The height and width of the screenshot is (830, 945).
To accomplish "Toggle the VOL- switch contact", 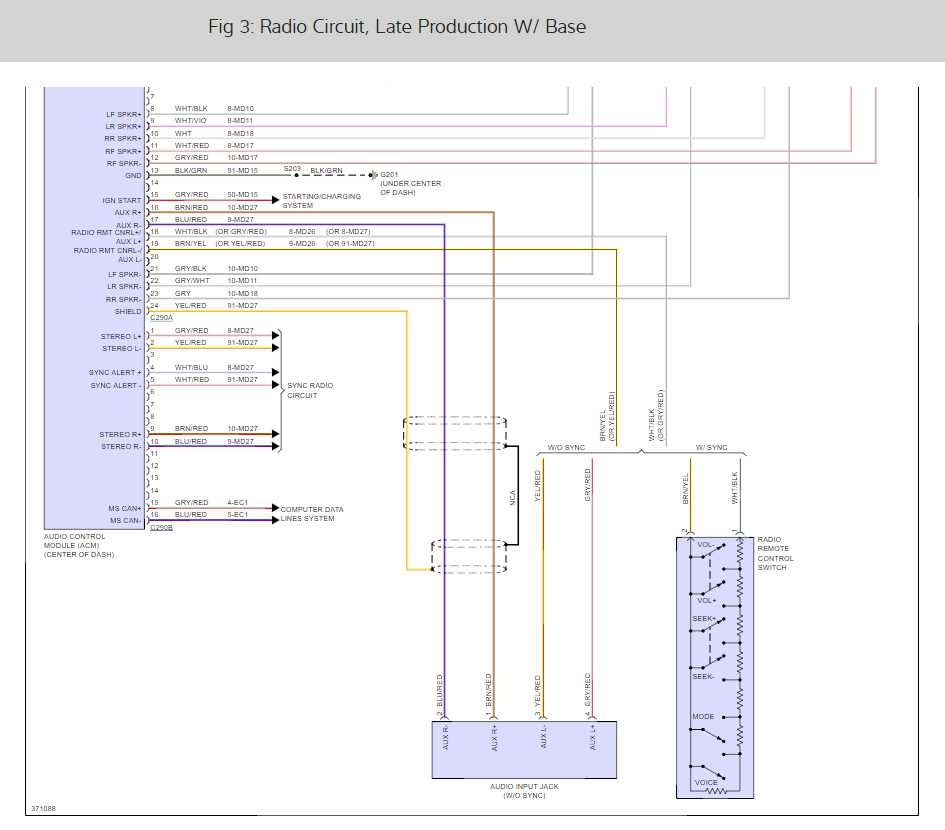I will coord(710,551).
